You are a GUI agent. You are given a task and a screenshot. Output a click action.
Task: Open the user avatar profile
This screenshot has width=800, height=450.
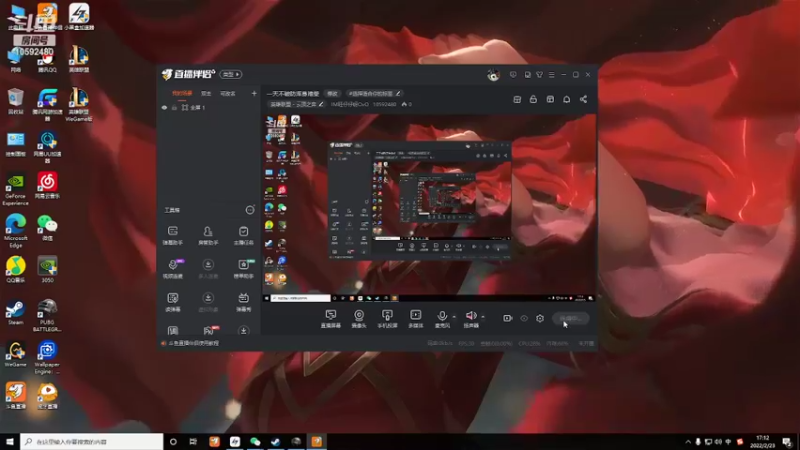click(493, 75)
